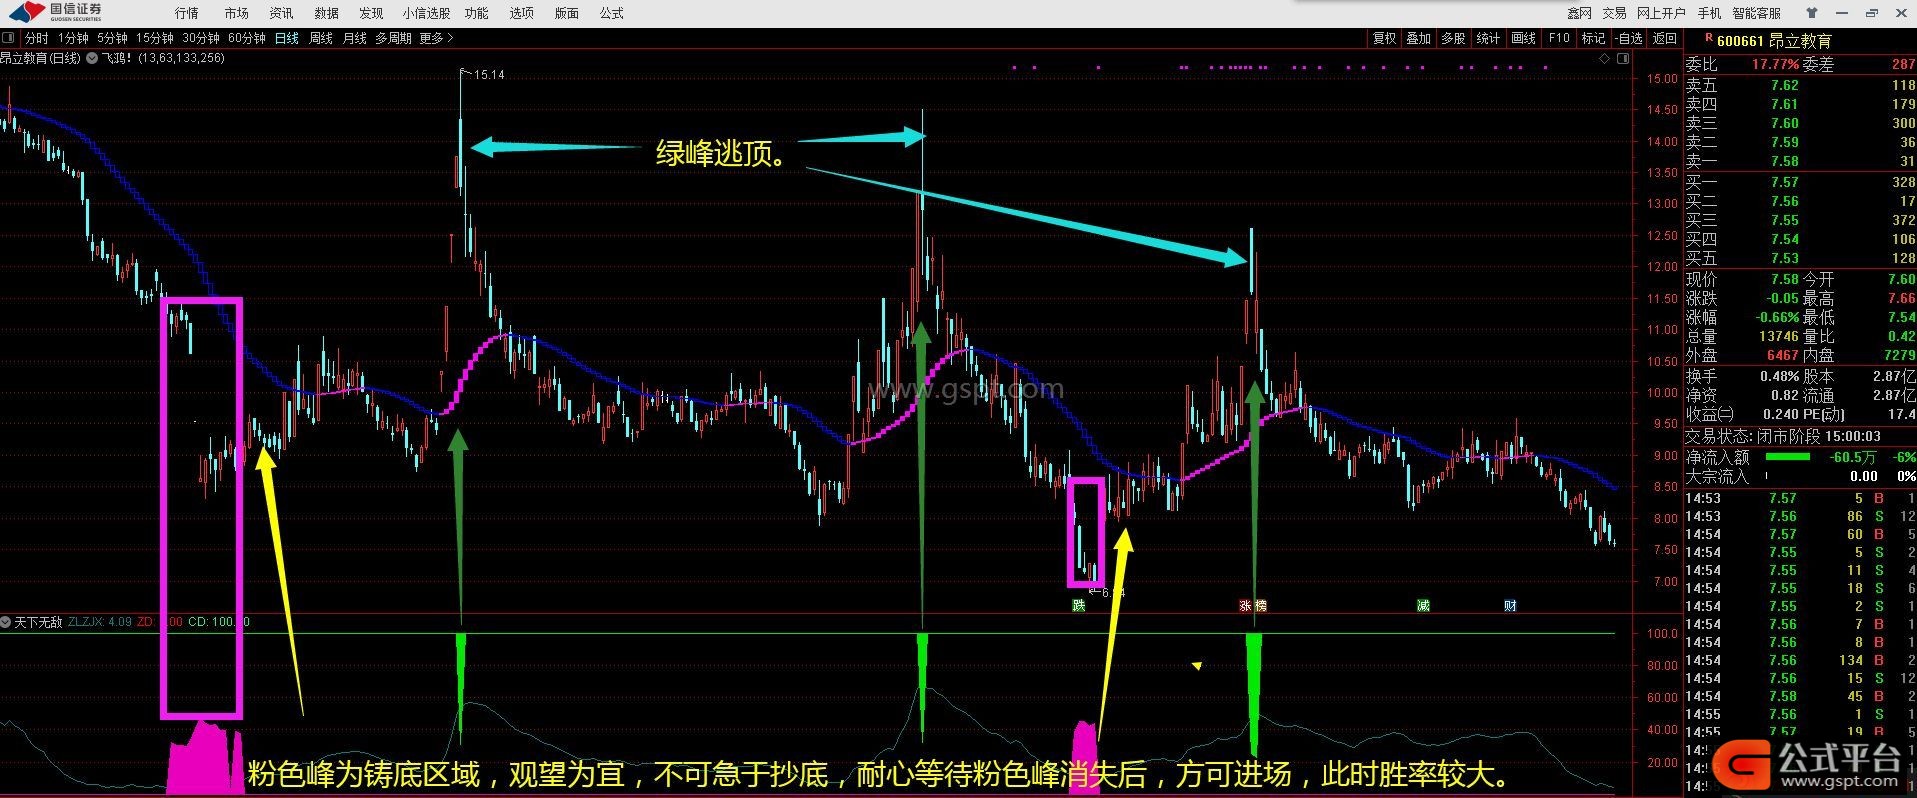Viewport: 1917px width, 798px height.
Task: Click the 昂立教育(日线) chart label
Action: pyautogui.click(x=41, y=58)
